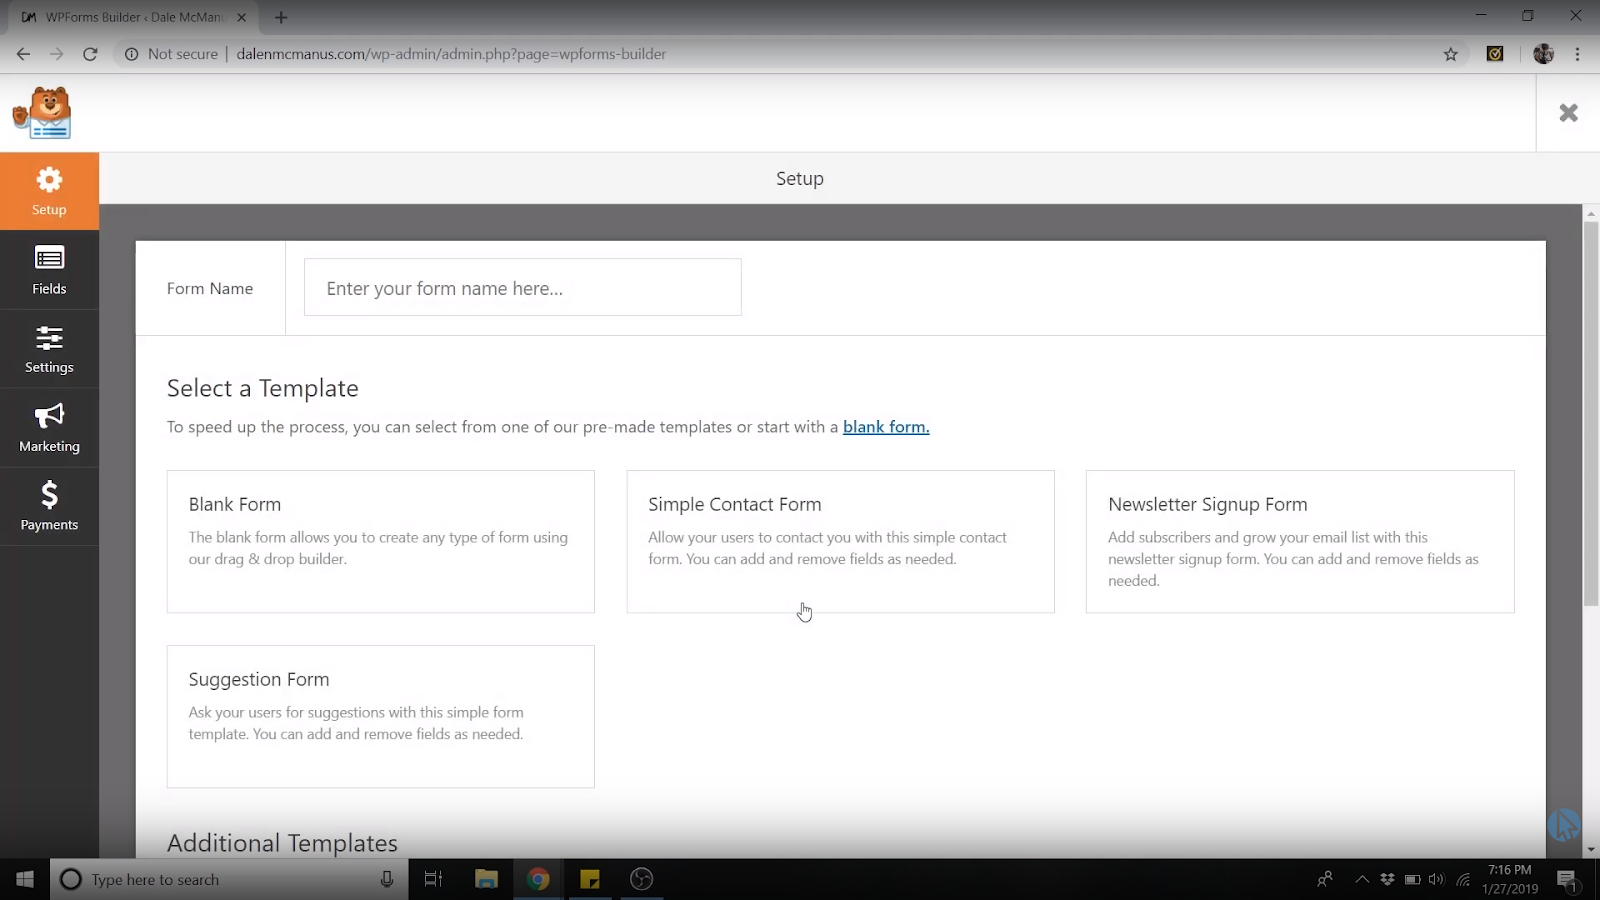The height and width of the screenshot is (900, 1600).
Task: Open File Explorer from the taskbar
Action: [x=486, y=879]
